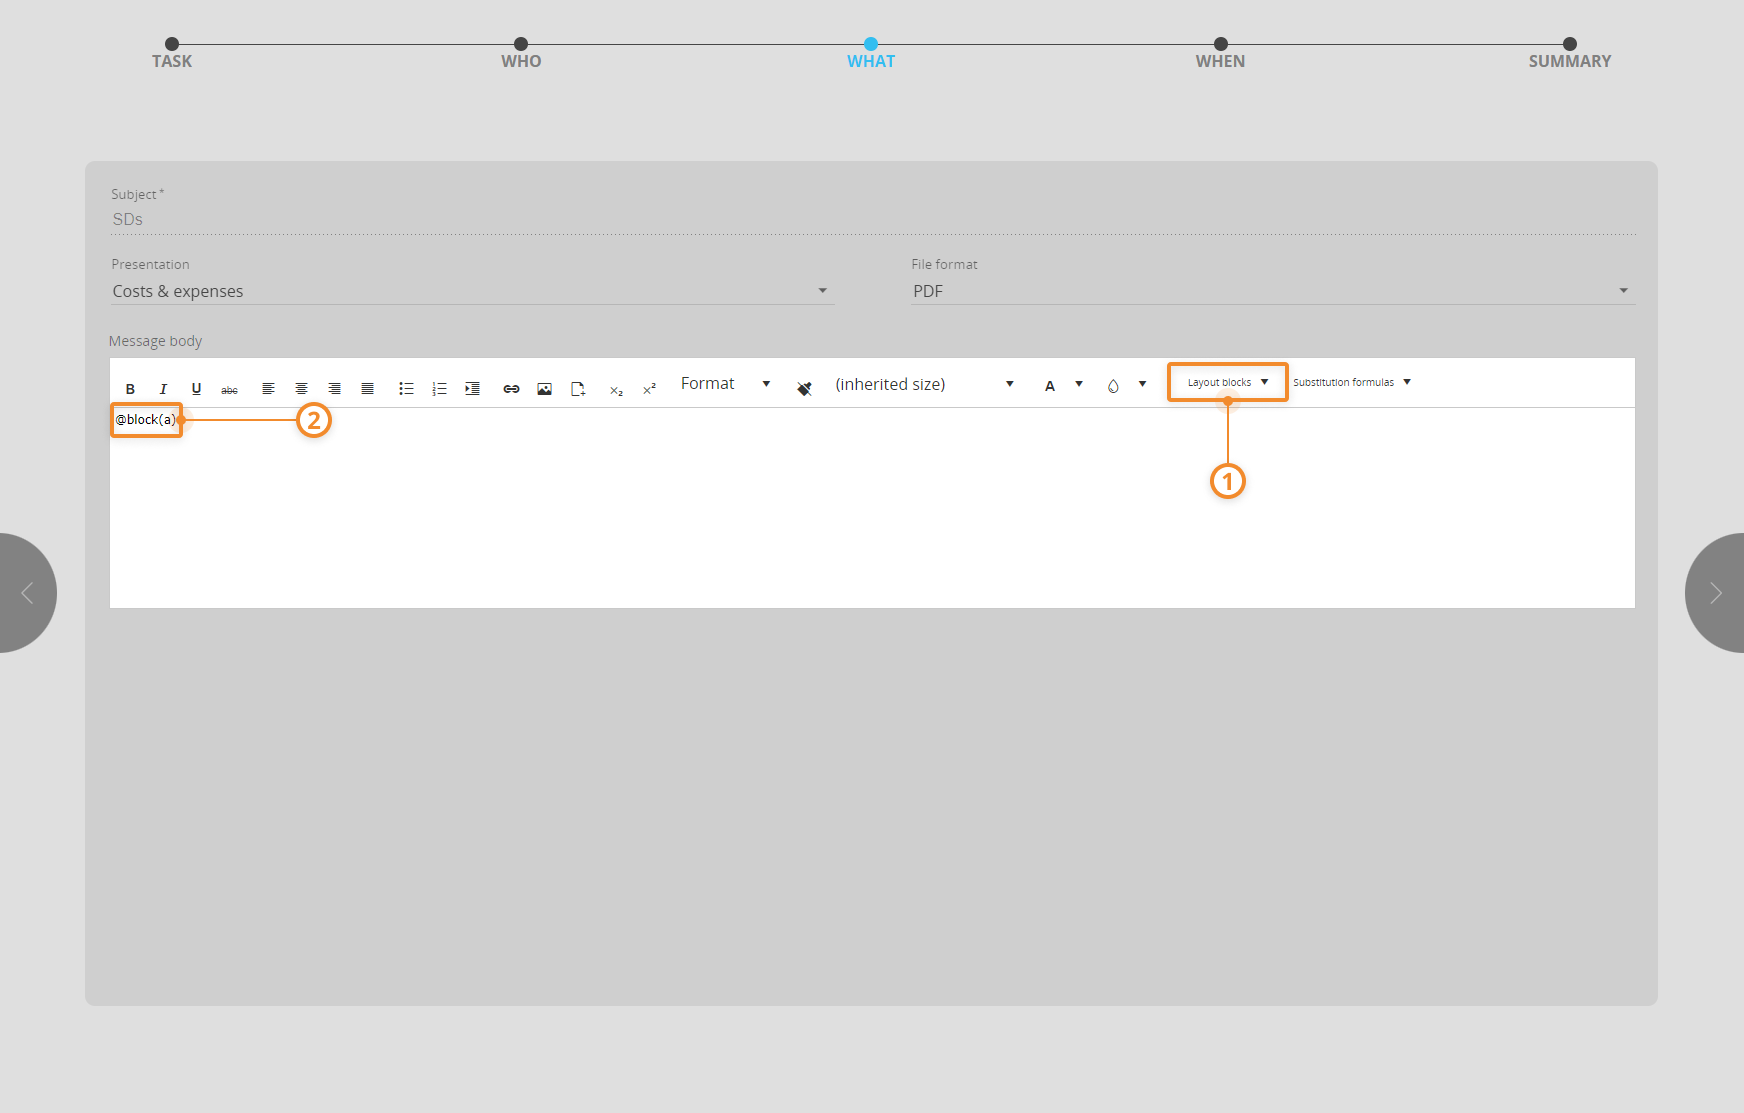Clean formatting brush icon
This screenshot has width=1744, height=1113.
804,388
